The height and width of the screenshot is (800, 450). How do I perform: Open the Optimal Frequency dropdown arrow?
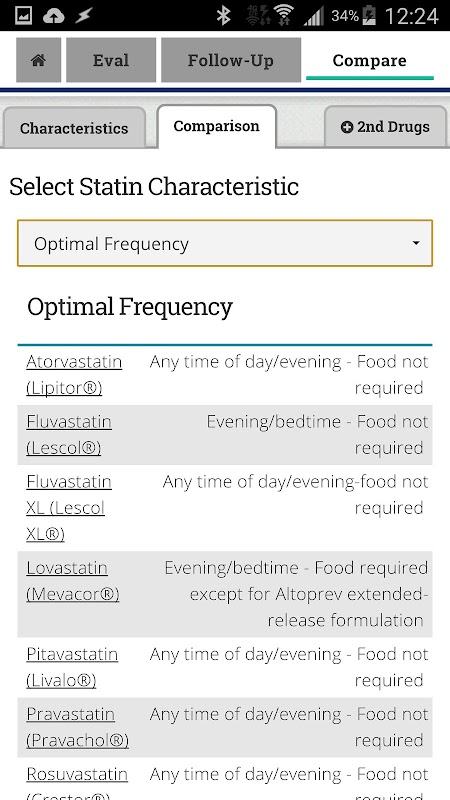pyautogui.click(x=416, y=243)
